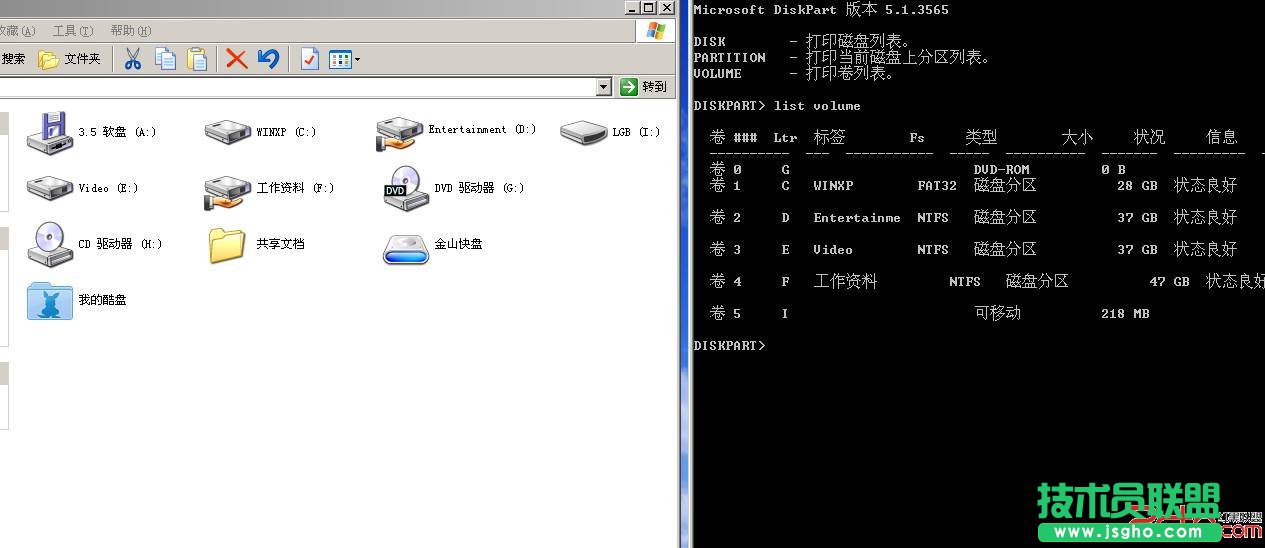Click the Paste clipboard toolbar icon
1265x548 pixels.
coord(197,59)
